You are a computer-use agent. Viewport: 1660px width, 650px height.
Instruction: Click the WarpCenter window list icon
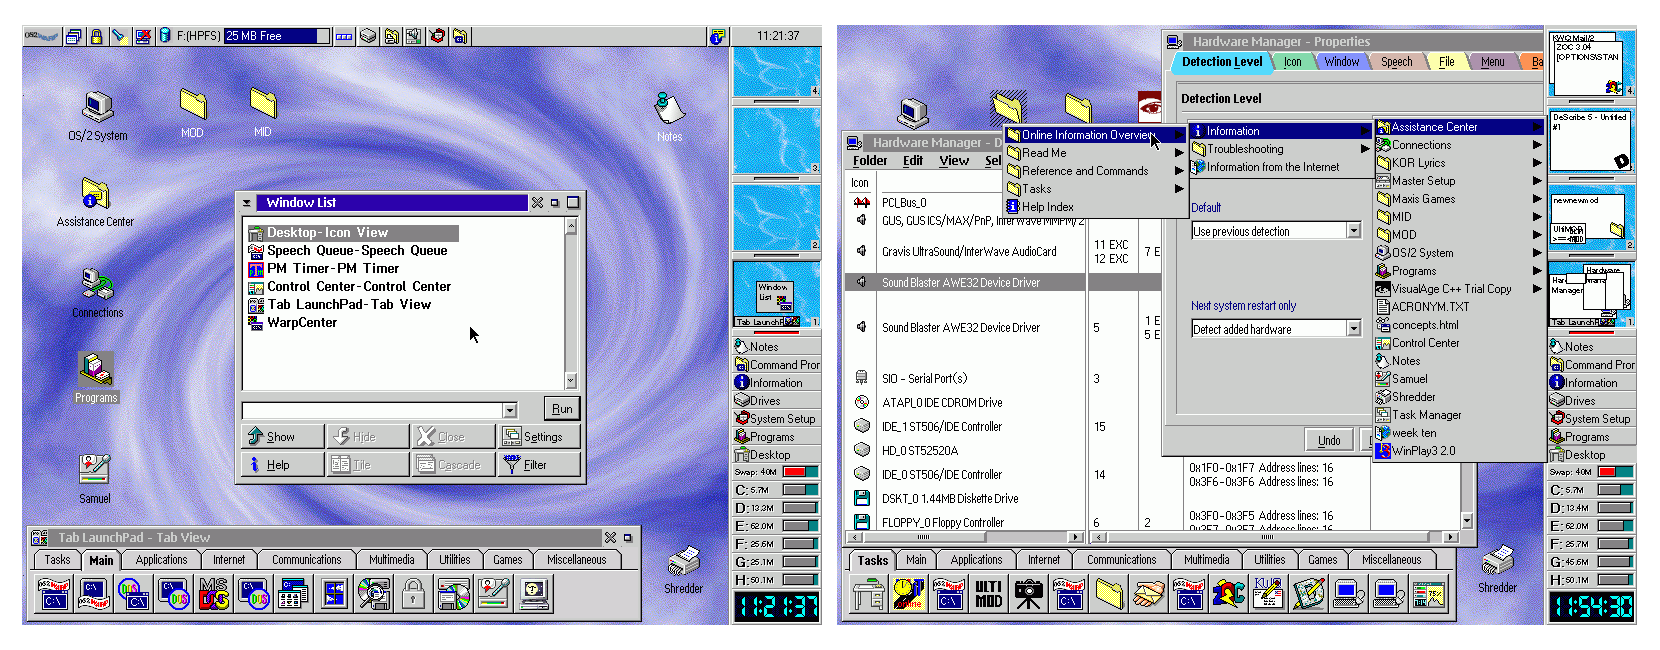tap(74, 36)
